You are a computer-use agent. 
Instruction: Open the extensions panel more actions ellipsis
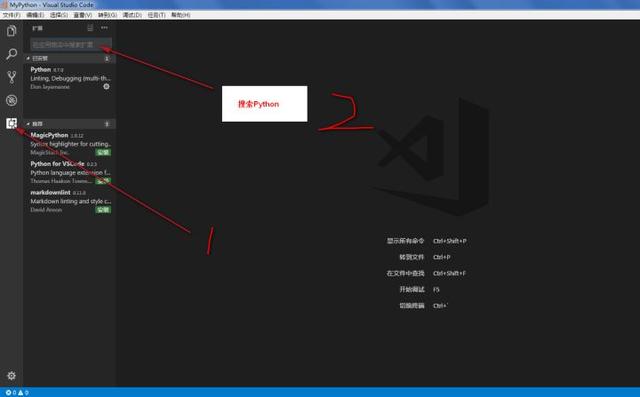(104, 28)
